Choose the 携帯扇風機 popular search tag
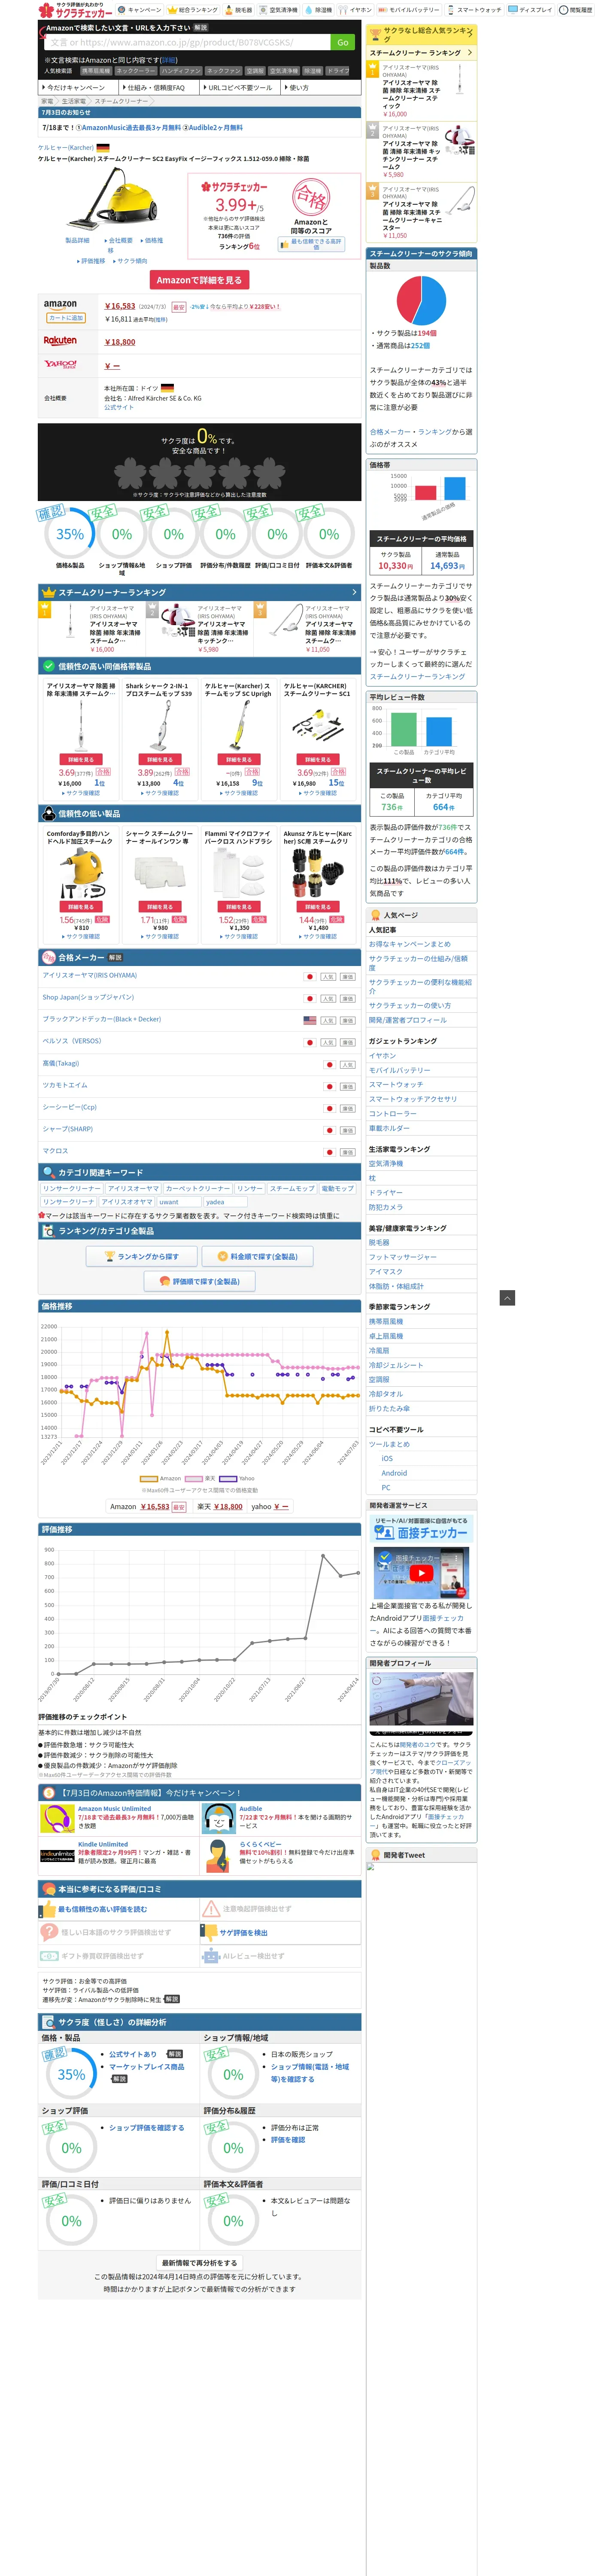The width and height of the screenshot is (595, 2576). (x=96, y=71)
